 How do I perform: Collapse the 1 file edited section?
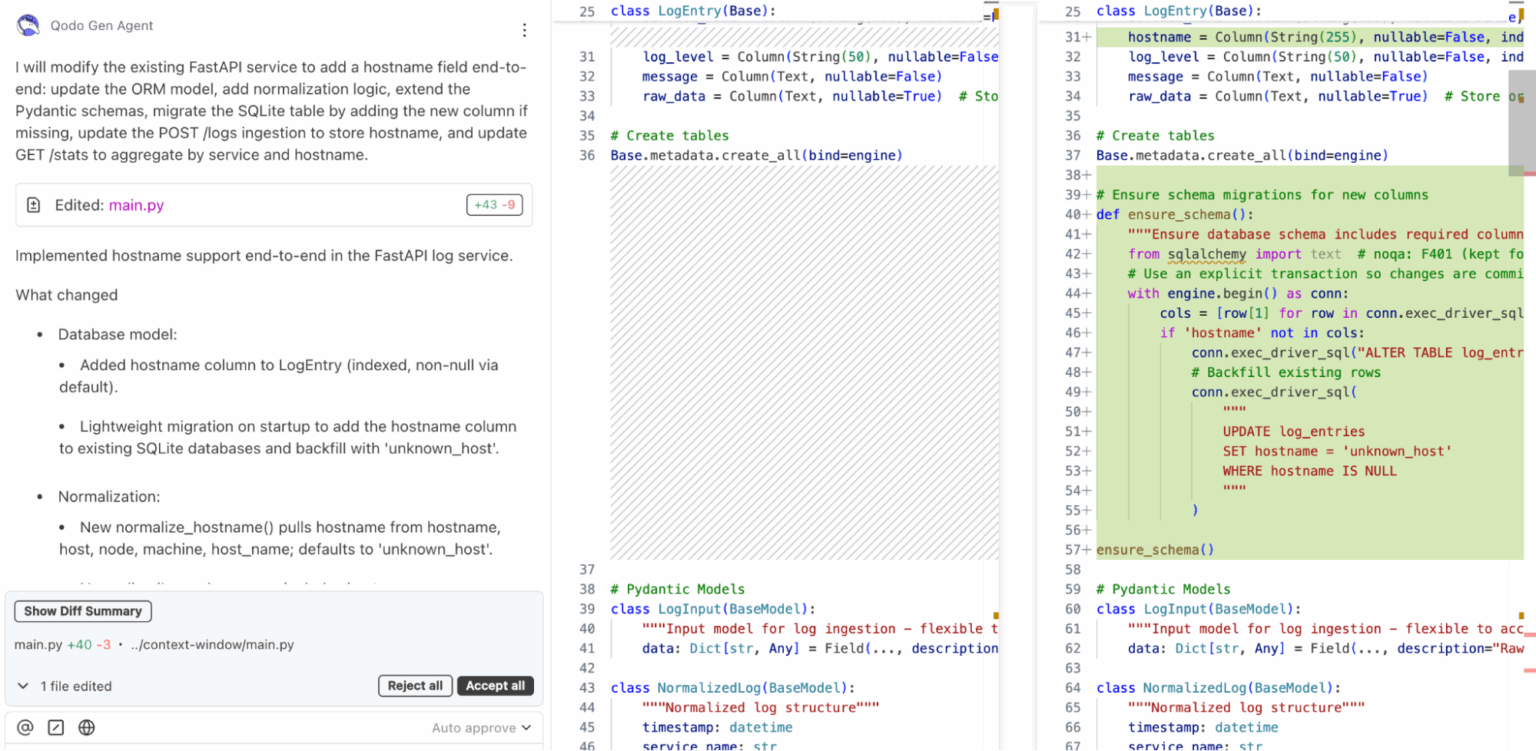[22, 686]
